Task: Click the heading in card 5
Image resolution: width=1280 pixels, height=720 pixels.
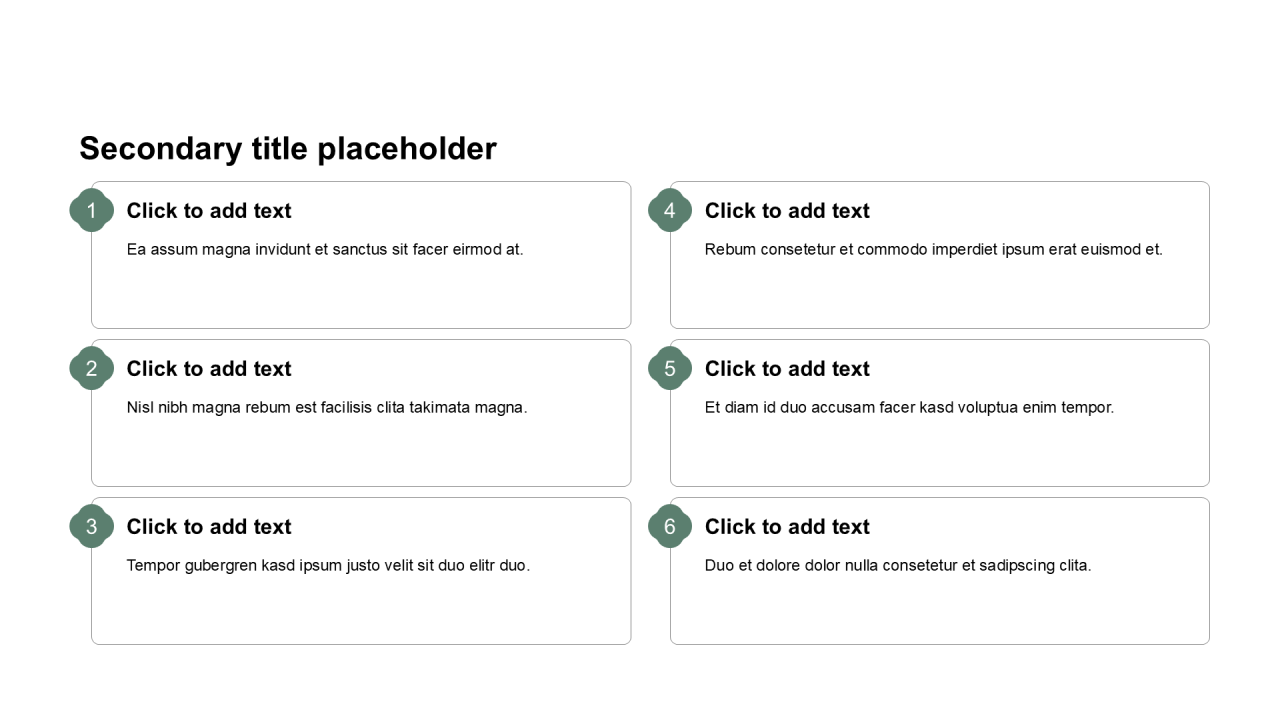Action: click(x=787, y=369)
